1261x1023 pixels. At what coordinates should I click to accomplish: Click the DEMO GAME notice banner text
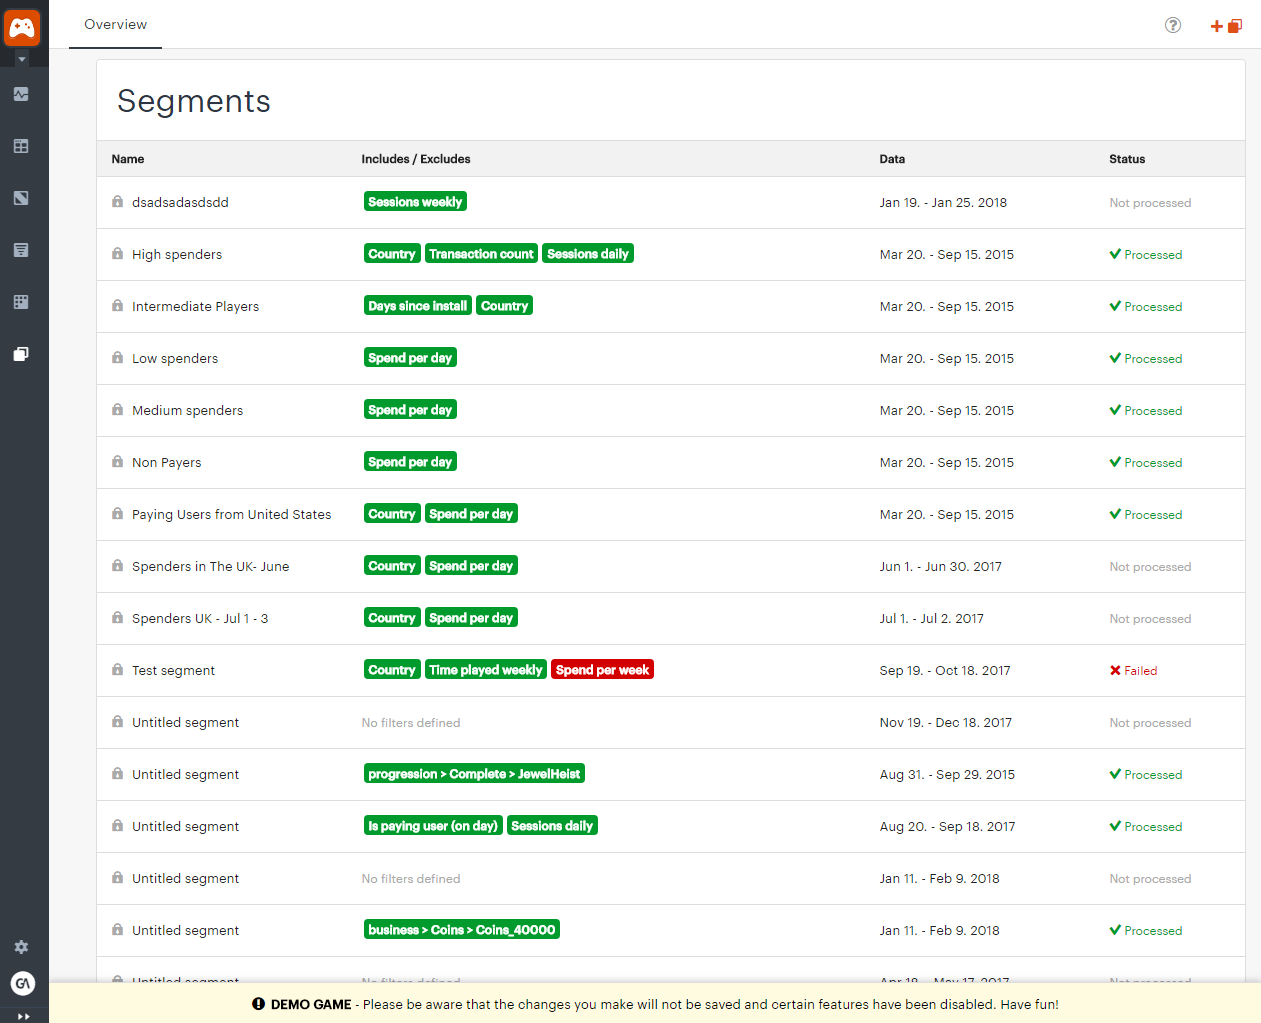tap(655, 1004)
